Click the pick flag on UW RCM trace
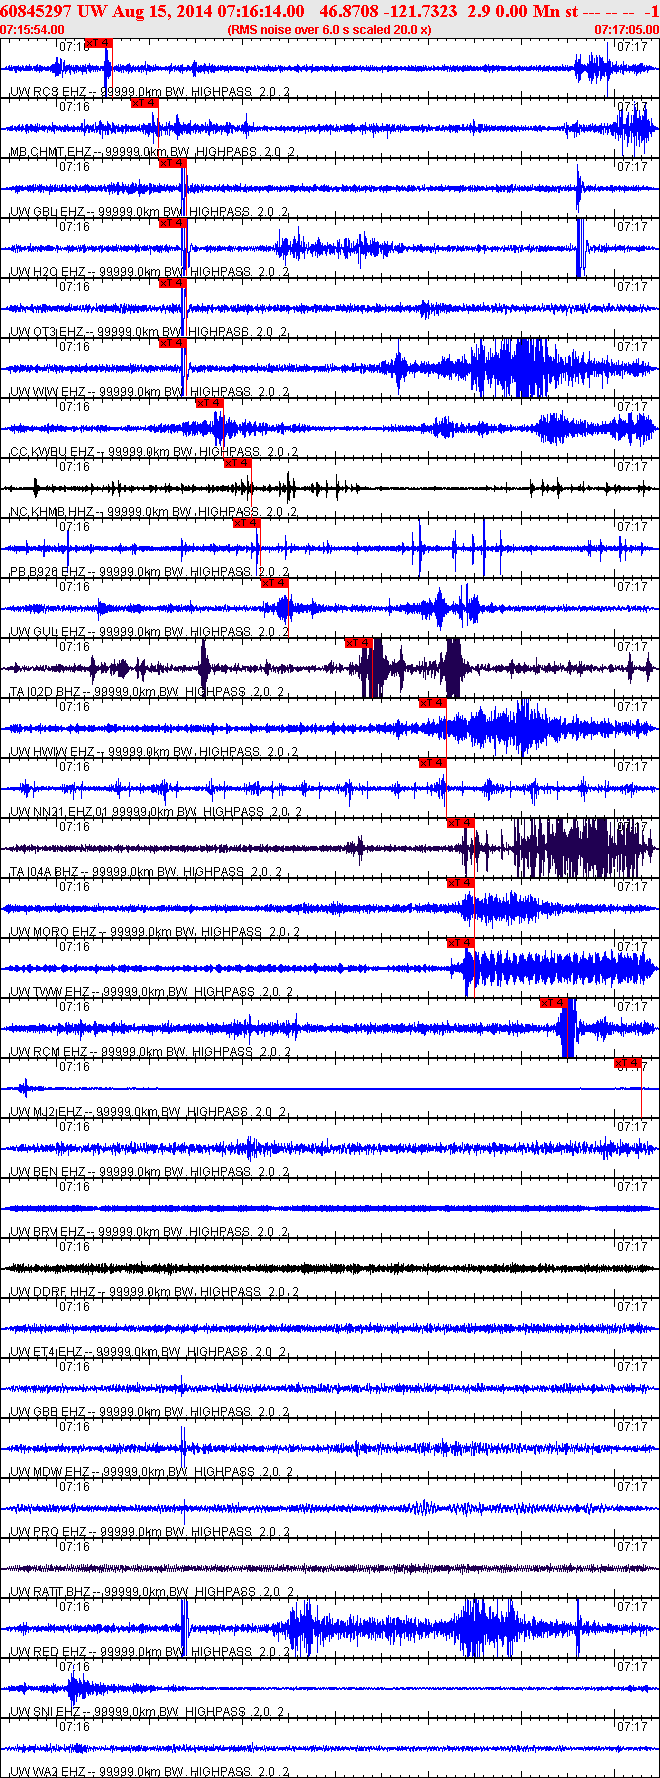The height and width of the screenshot is (1778, 660). (x=553, y=1003)
